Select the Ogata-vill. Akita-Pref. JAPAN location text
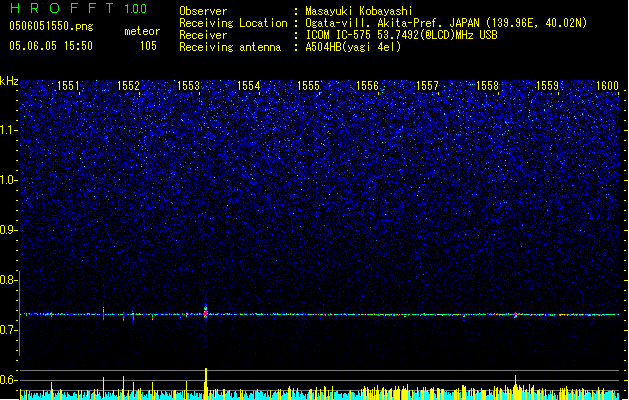Screen dimensions: 629x400 point(446,23)
